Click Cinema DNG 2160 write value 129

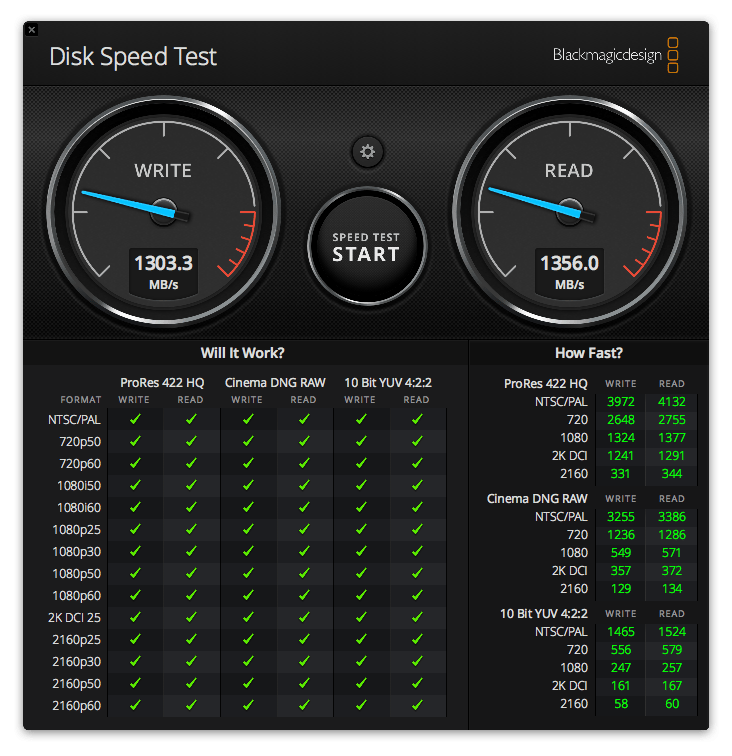621,589
